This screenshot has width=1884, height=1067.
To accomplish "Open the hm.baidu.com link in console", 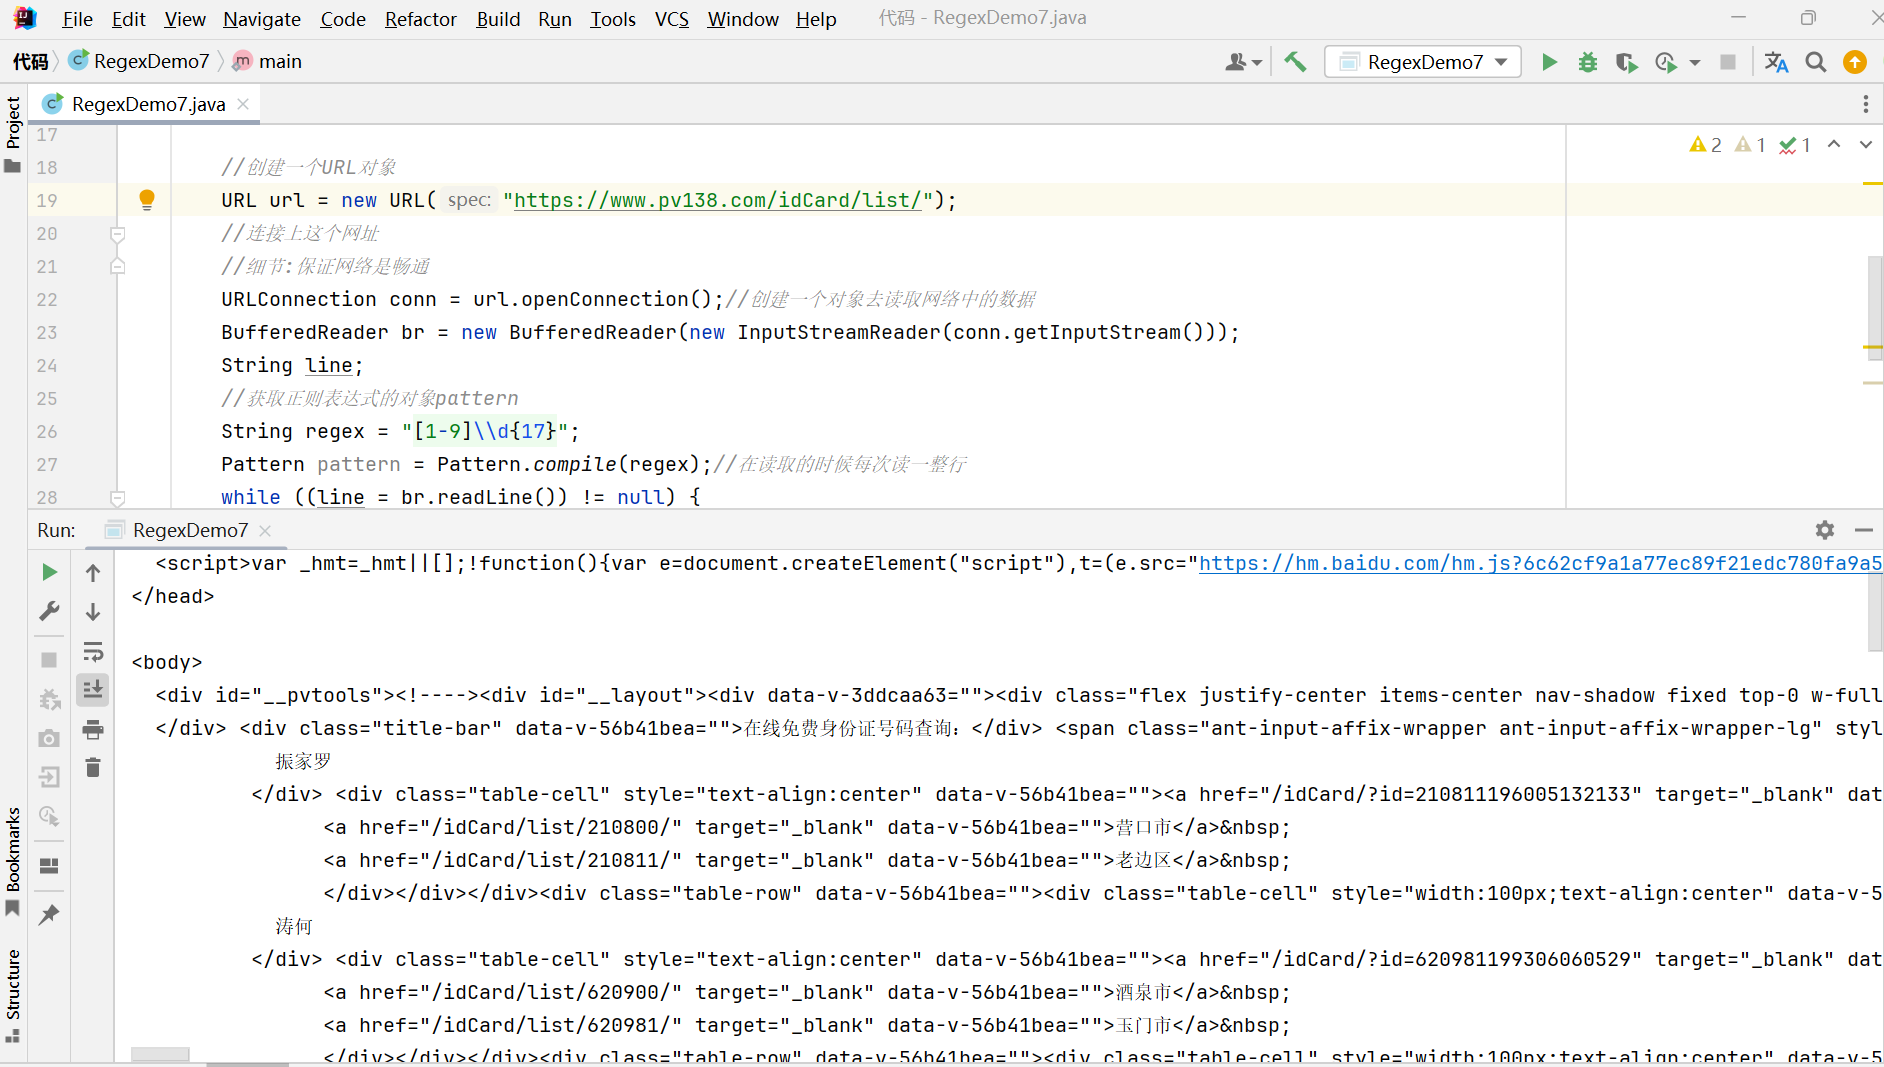I will coord(1540,563).
